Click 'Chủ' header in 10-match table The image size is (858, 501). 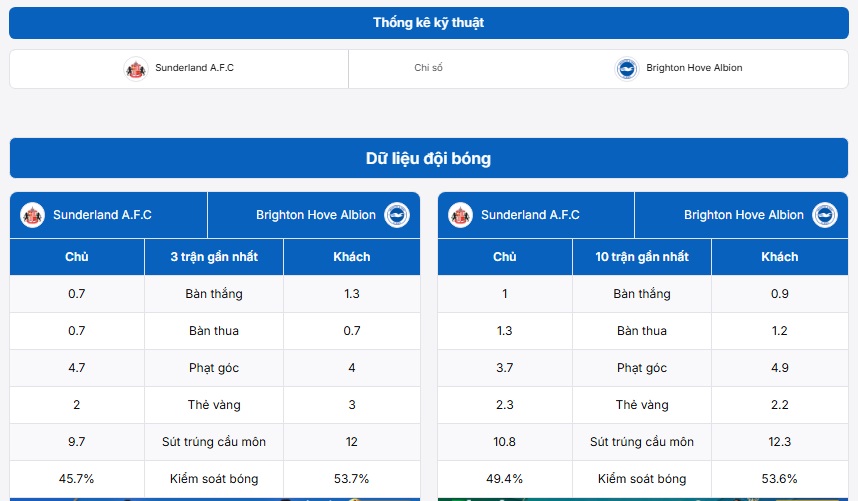(x=505, y=257)
